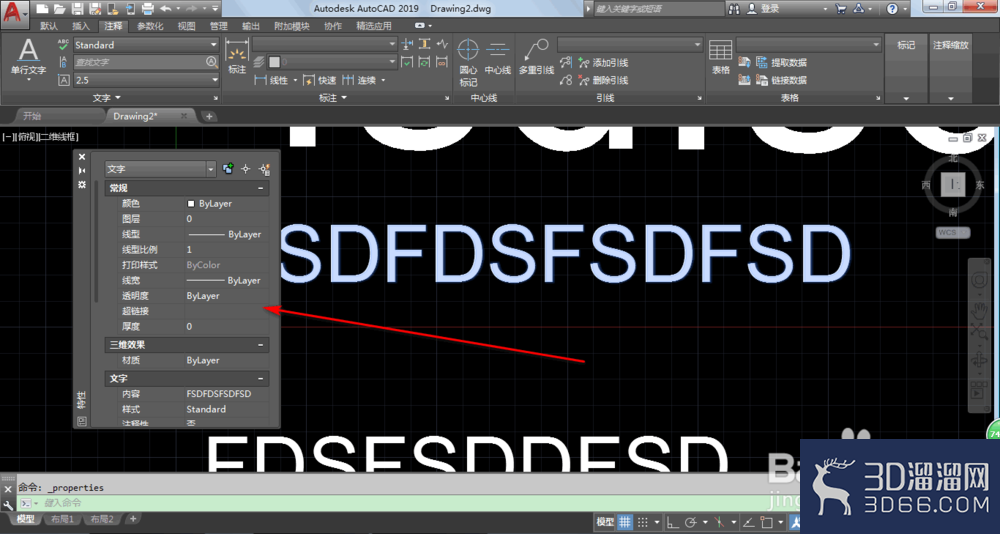Viewport: 1000px width, 534px height.
Task: Click the Link Data (链接数据) tool
Action: tap(781, 80)
